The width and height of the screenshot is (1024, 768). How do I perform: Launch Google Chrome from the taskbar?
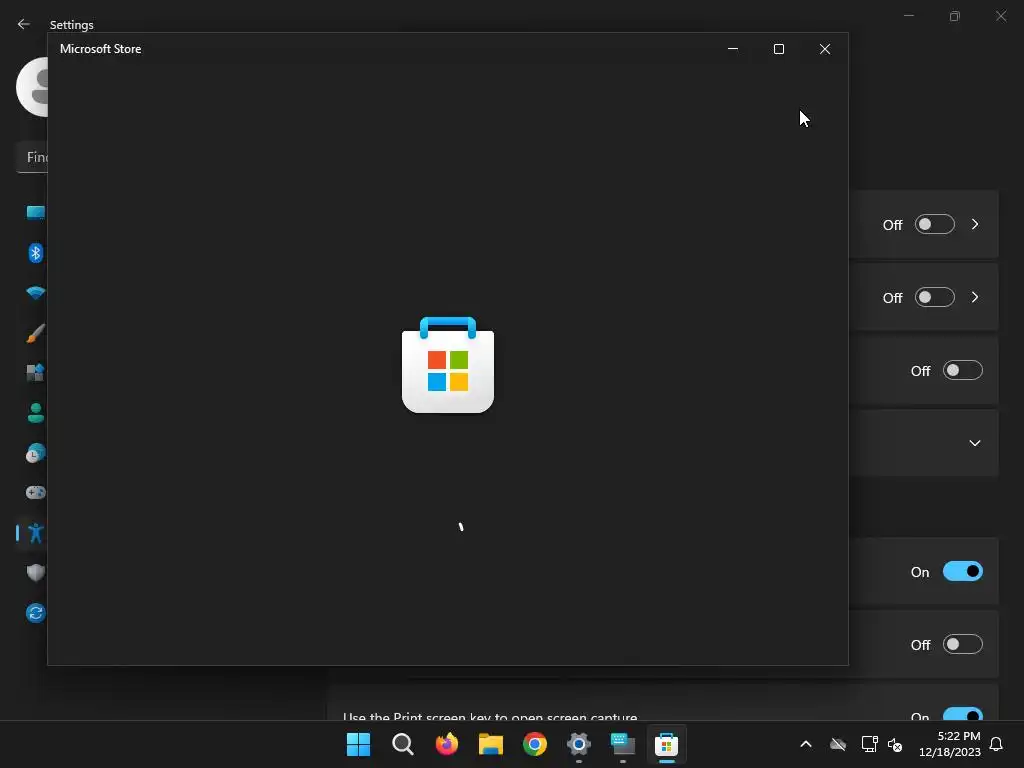coord(535,744)
